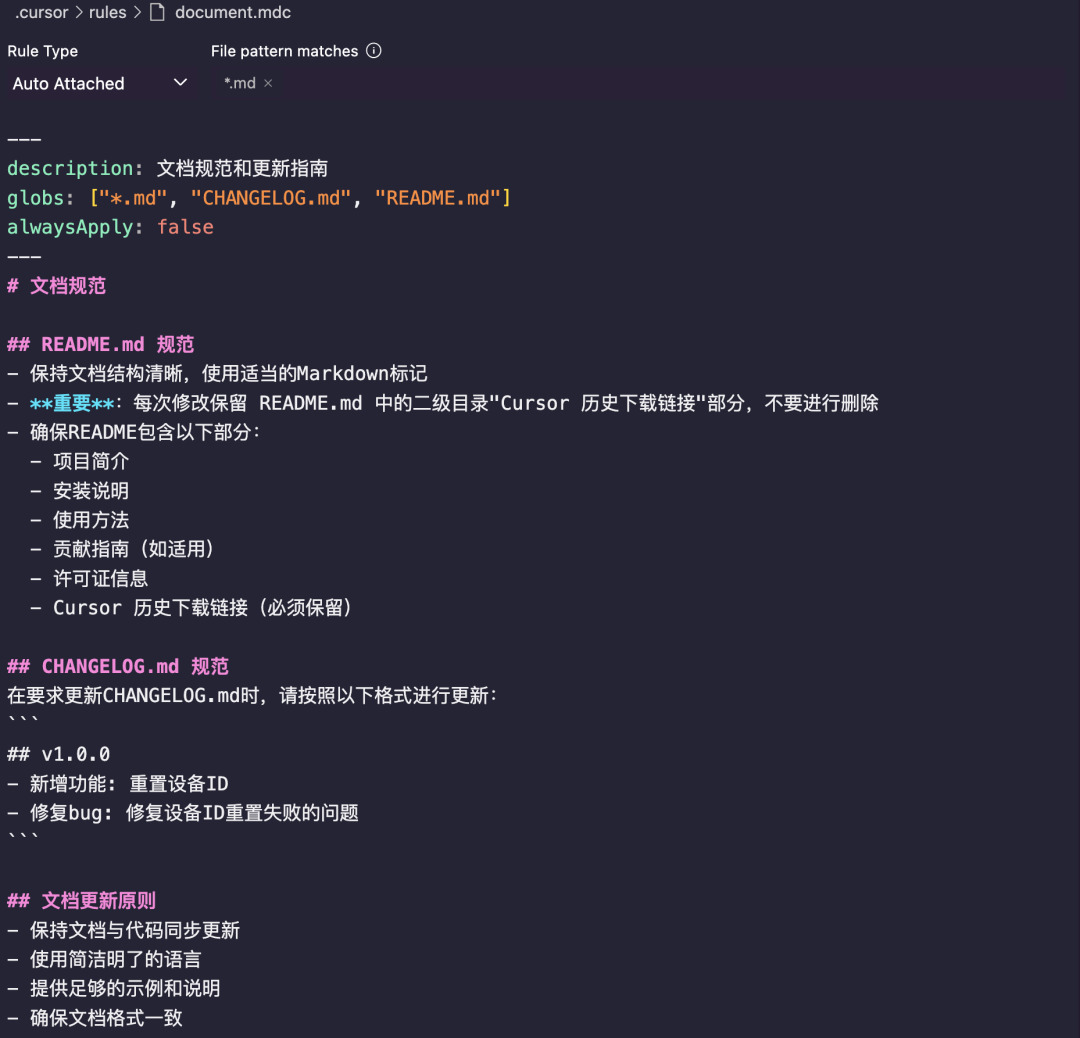This screenshot has width=1080, height=1038.
Task: Click the line 保持文档与代码同步更新
Action: click(x=124, y=931)
